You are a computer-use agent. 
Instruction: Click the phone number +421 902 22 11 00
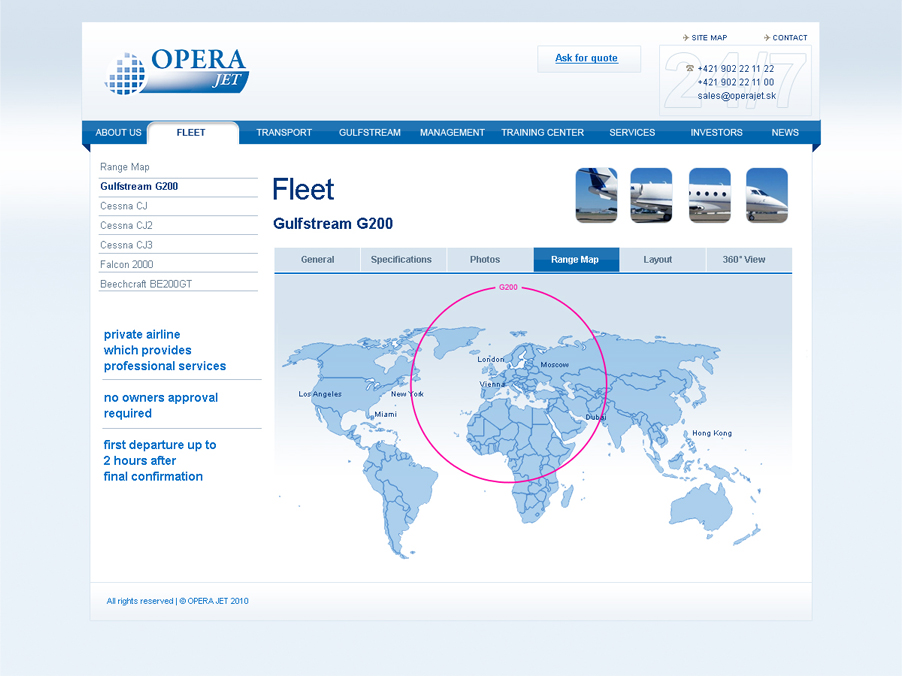[x=736, y=82]
